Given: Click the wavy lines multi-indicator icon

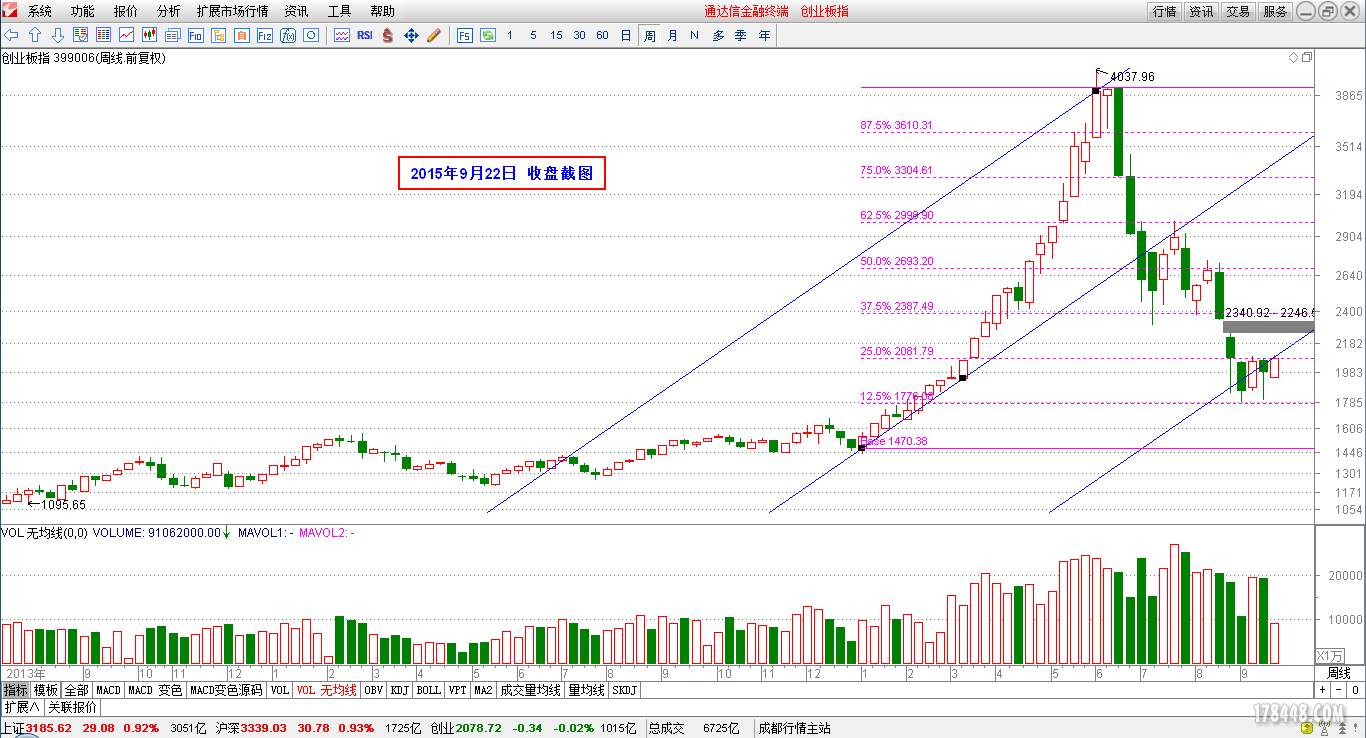Looking at the screenshot, I should click(x=341, y=35).
